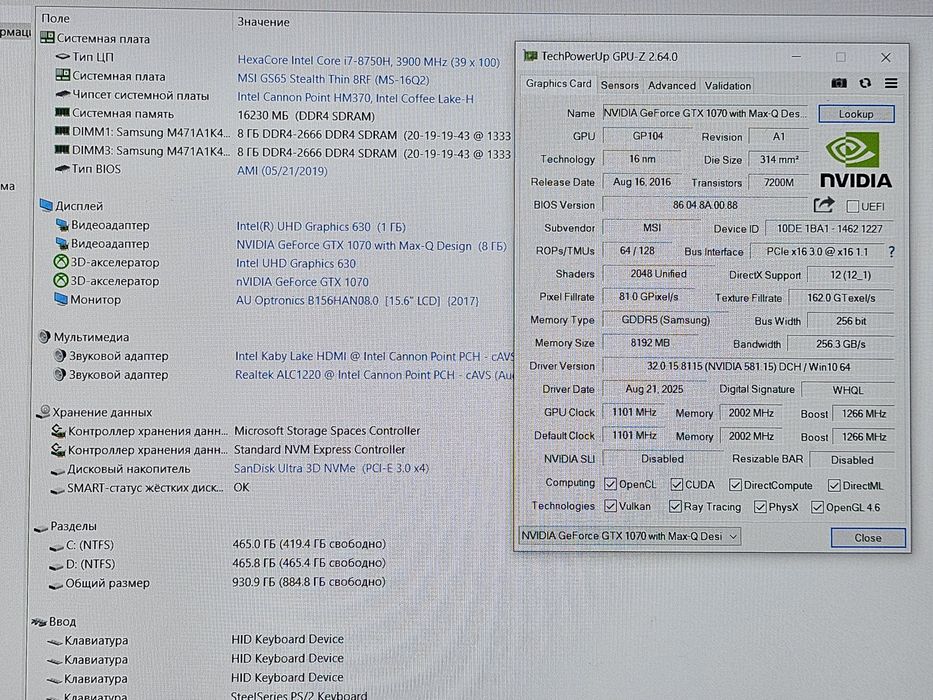
Task: Click the DIMM1 memory module icon
Action: (62, 131)
